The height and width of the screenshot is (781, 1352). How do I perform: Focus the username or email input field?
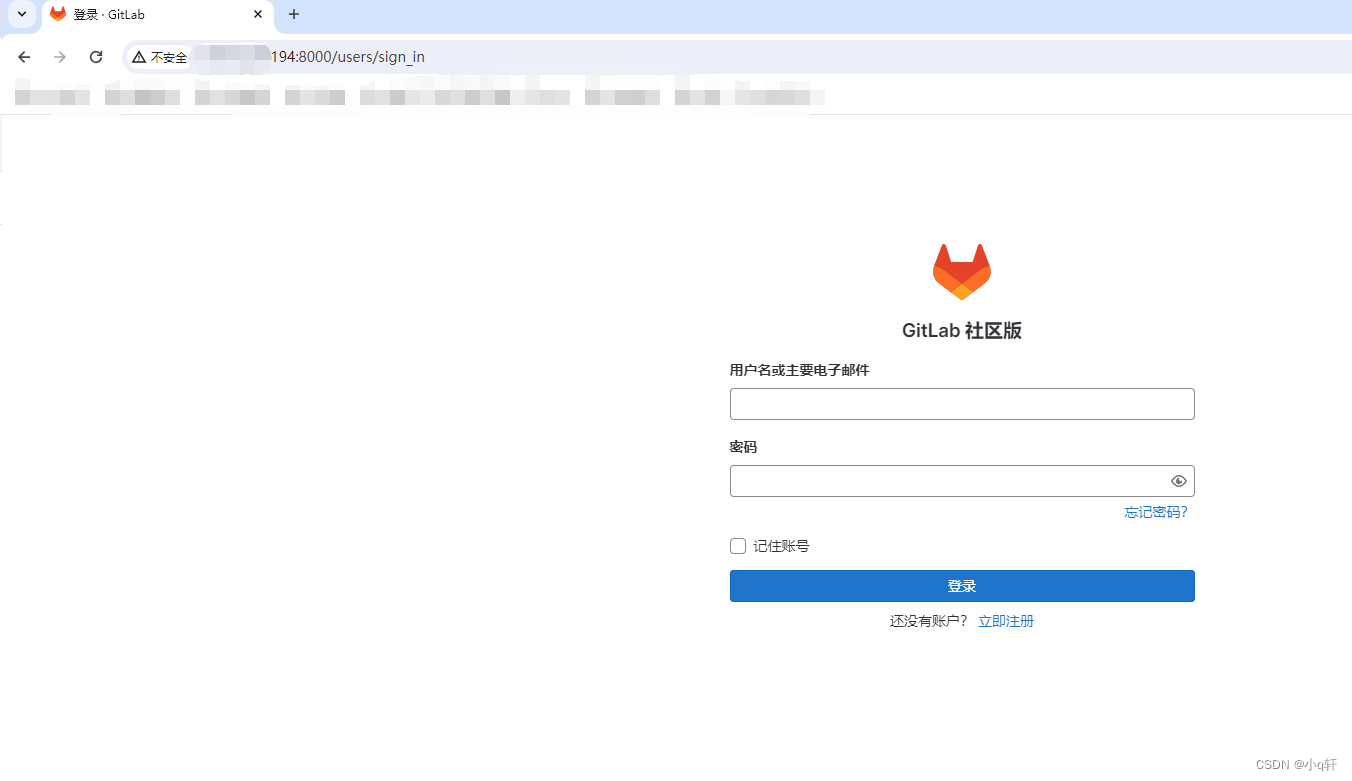[x=962, y=404]
